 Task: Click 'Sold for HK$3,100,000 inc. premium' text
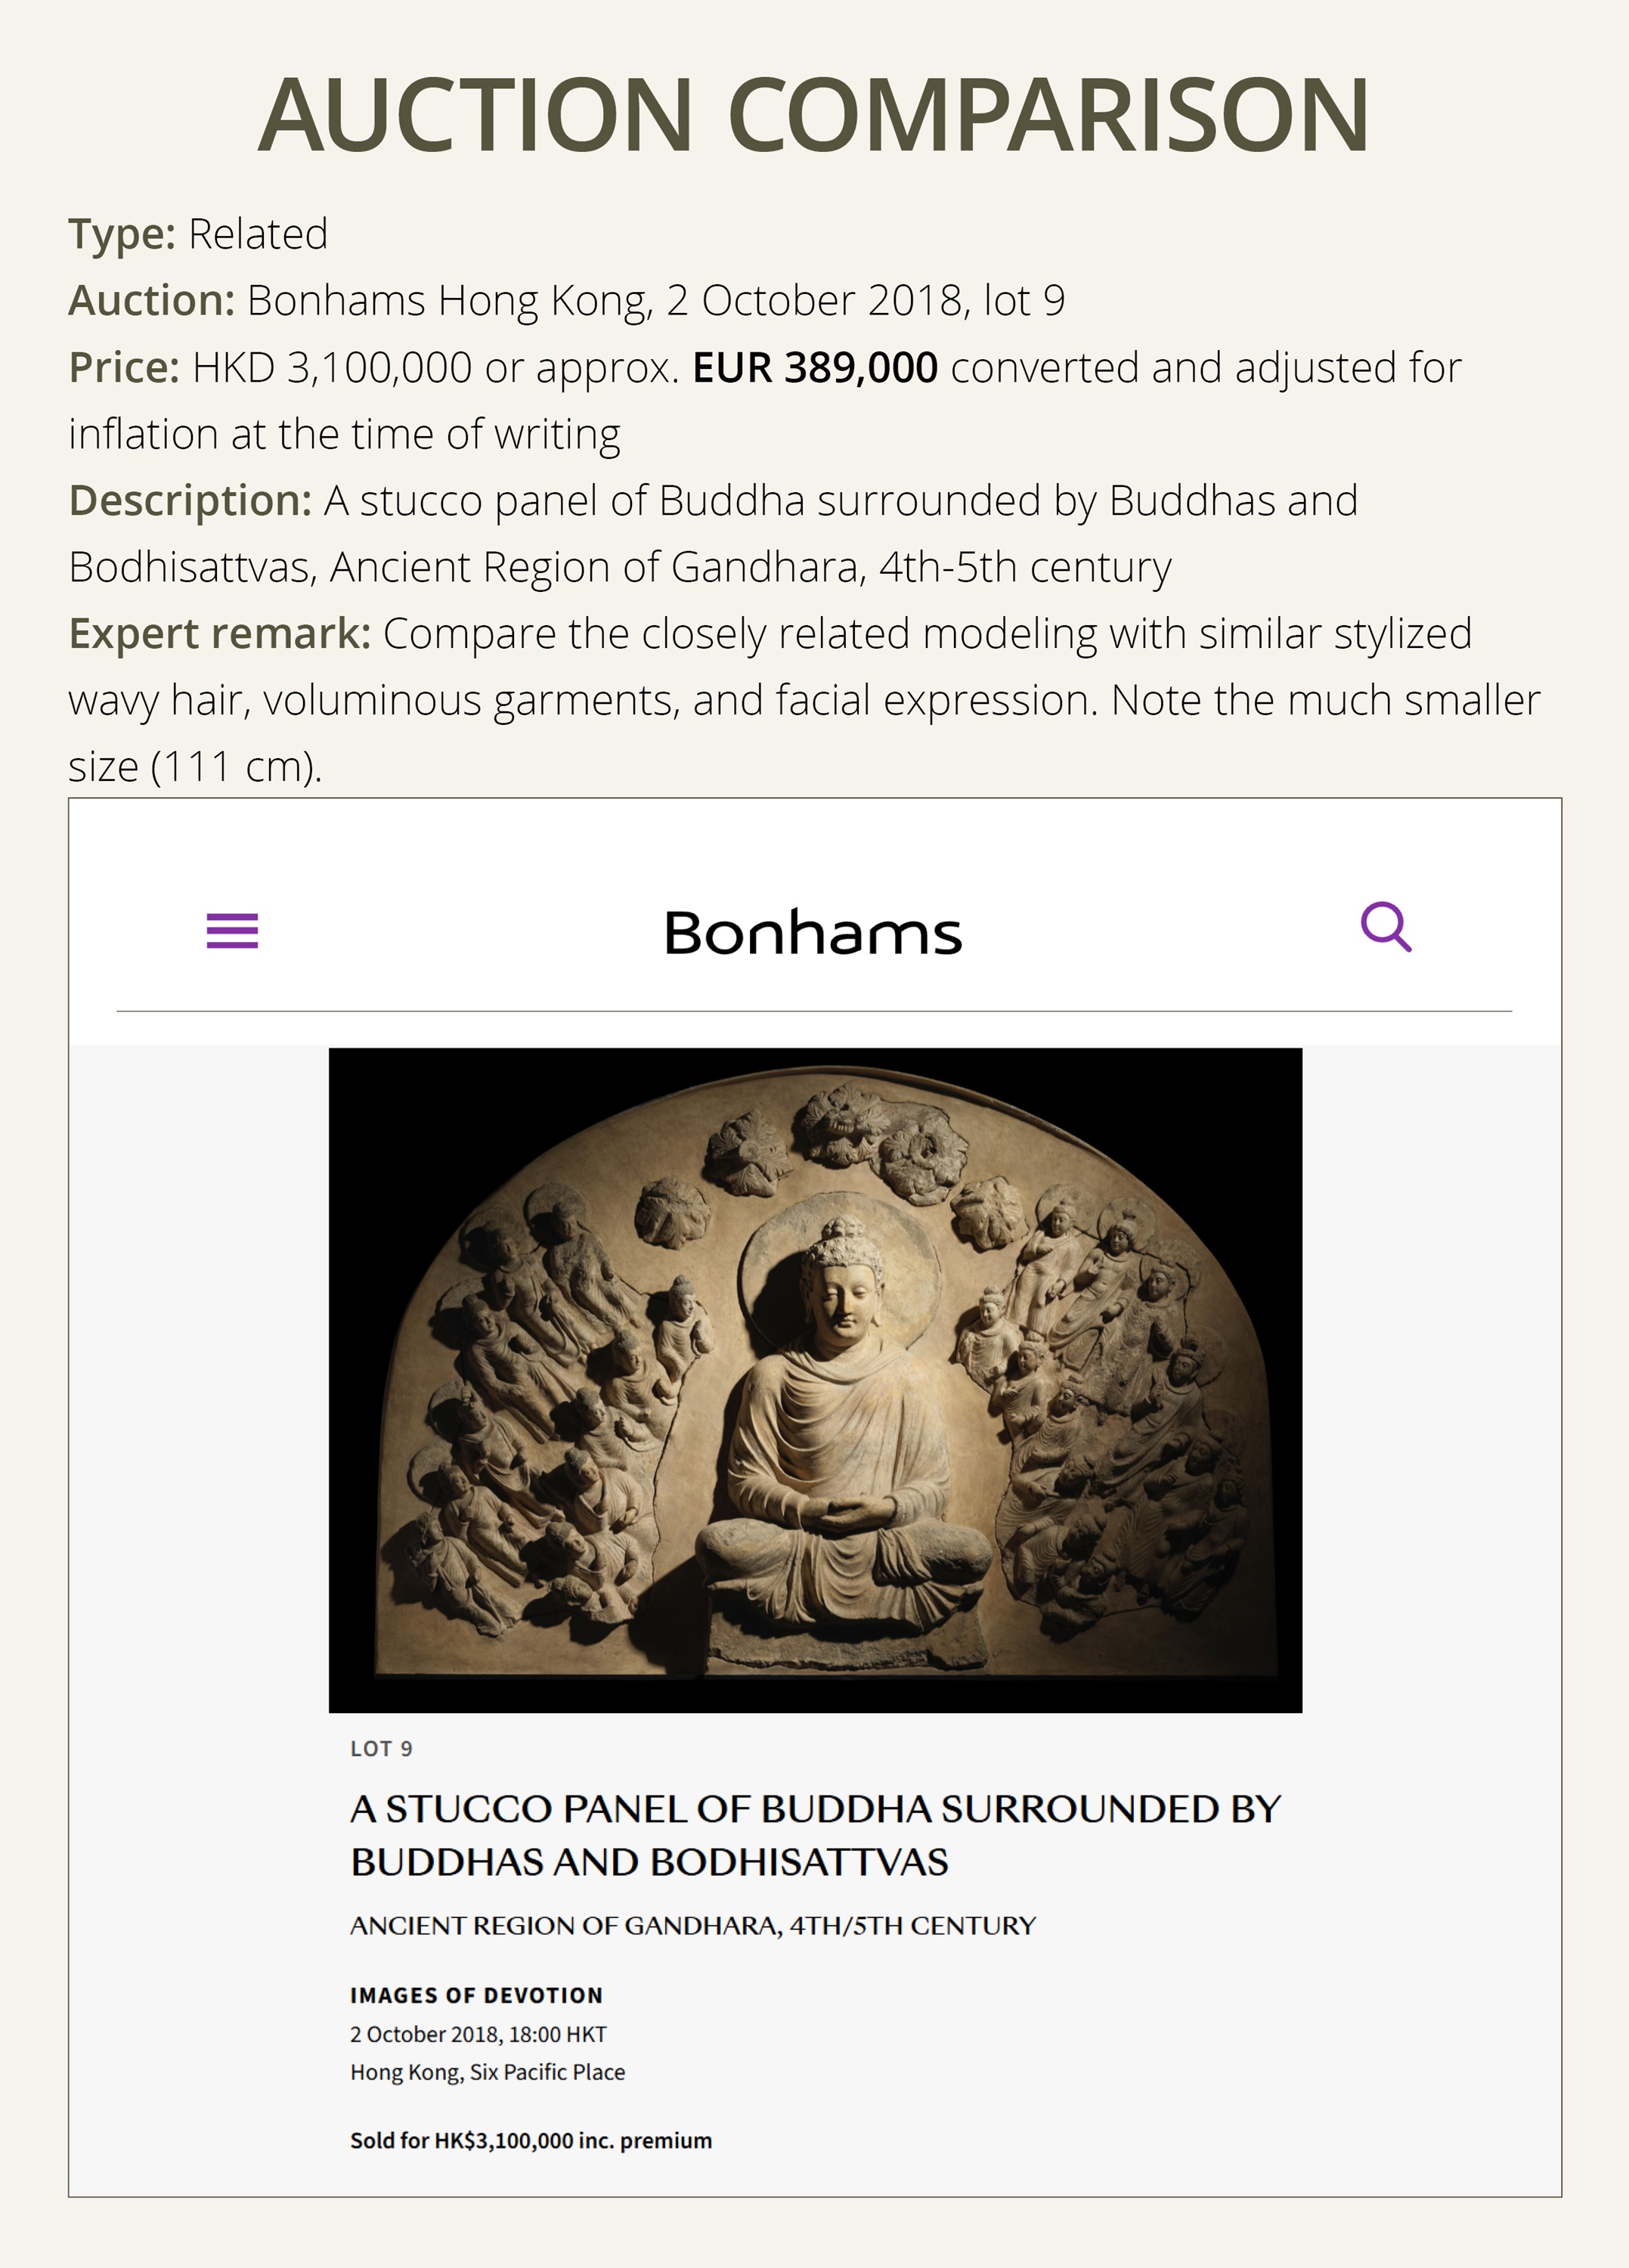point(530,2141)
